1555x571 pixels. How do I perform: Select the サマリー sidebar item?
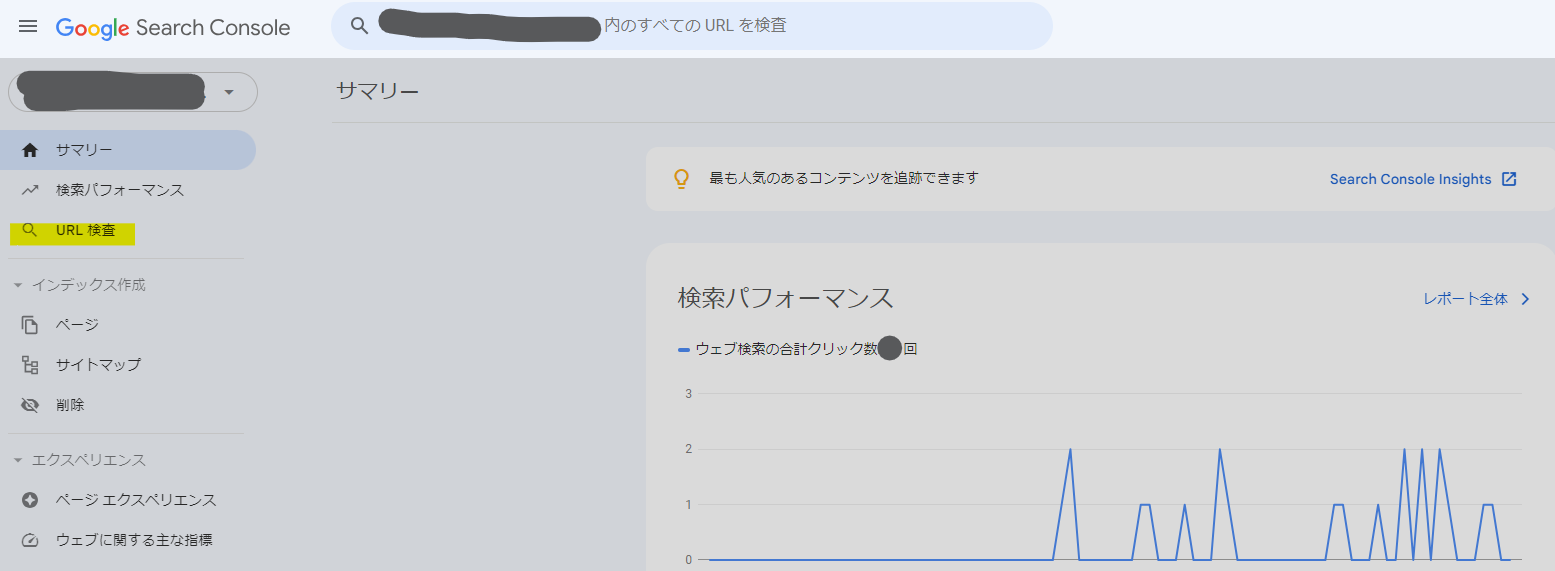[128, 150]
